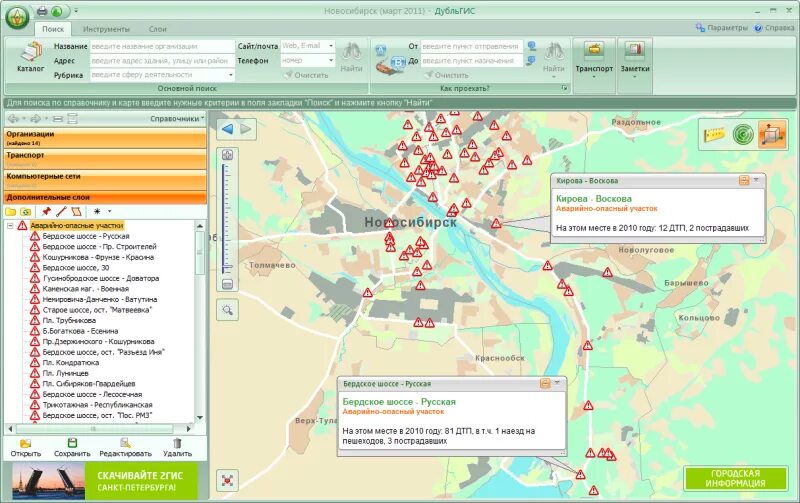Switch to the Слои ribbon tab

coord(158,29)
